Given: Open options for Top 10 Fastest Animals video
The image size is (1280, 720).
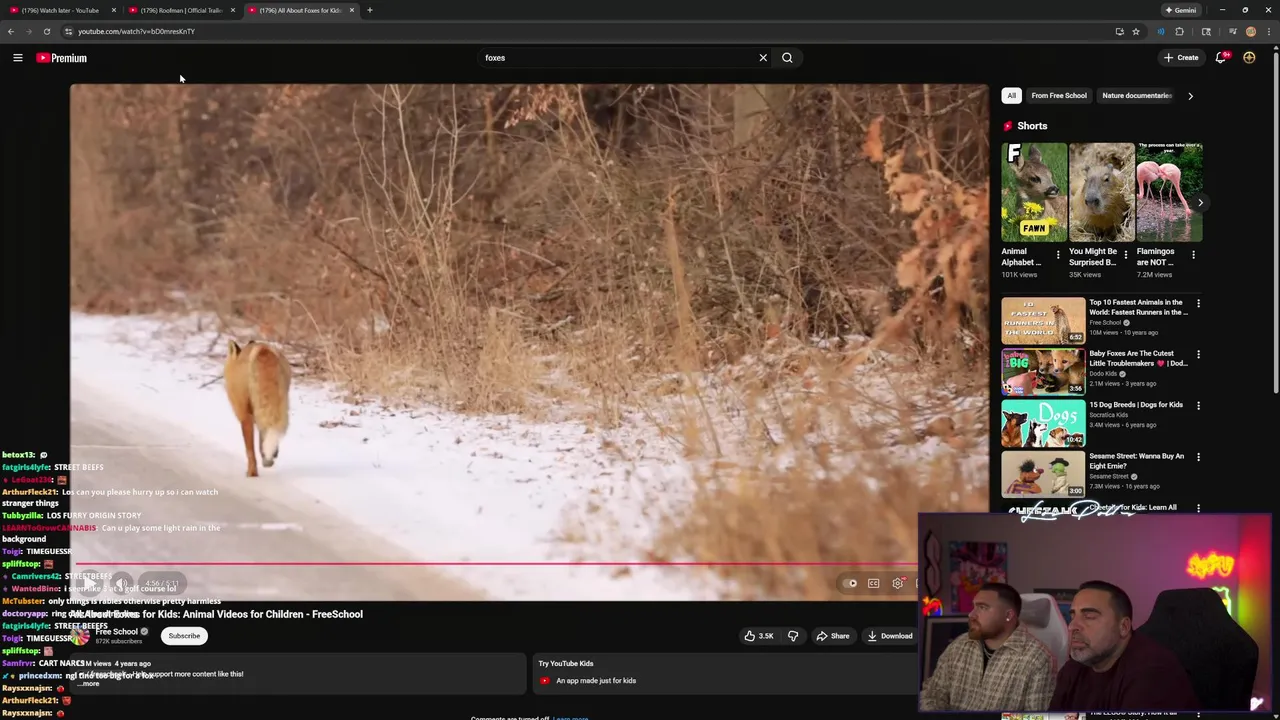Looking at the screenshot, I should point(1198,303).
